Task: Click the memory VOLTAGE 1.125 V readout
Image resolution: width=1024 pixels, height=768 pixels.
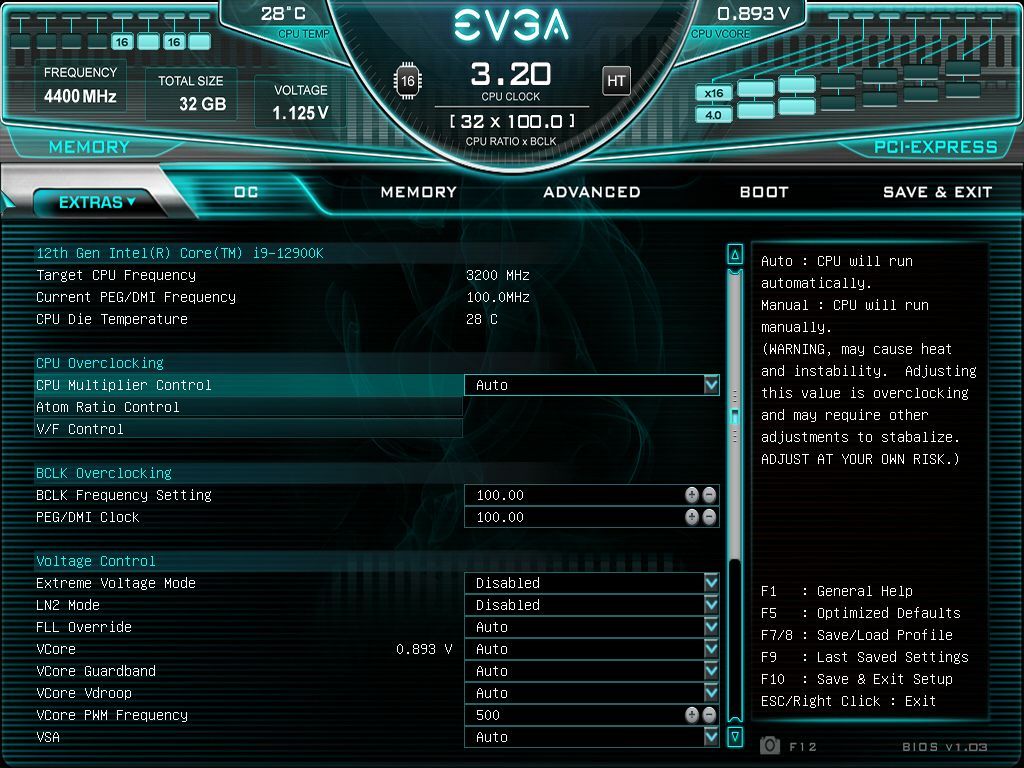Action: pos(300,103)
